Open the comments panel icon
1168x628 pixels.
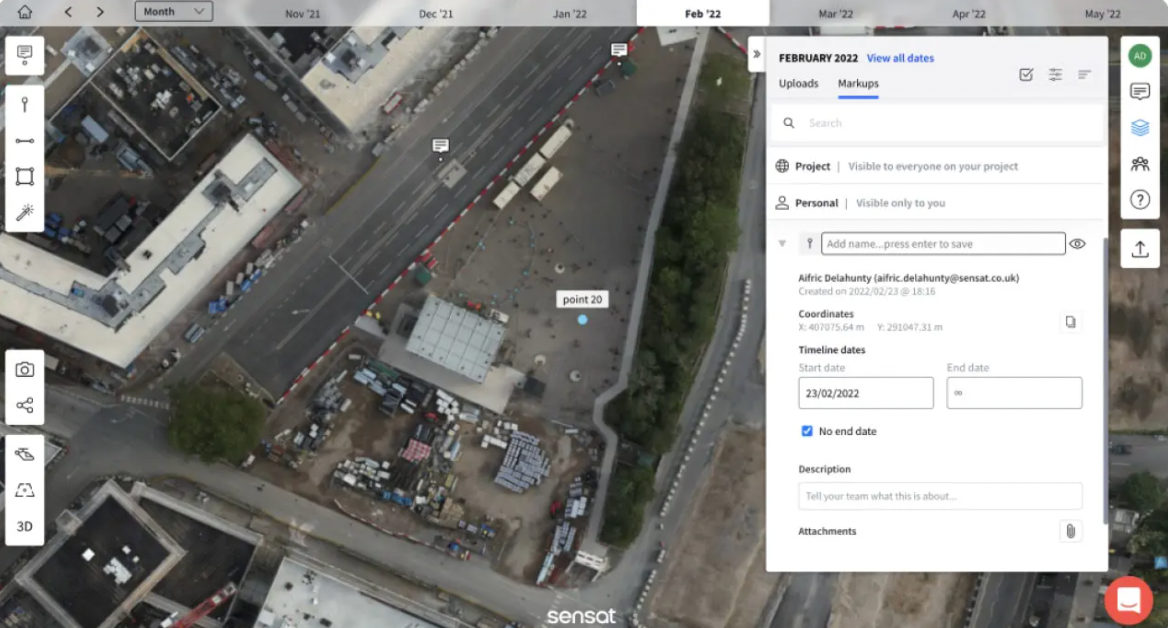tap(1140, 91)
